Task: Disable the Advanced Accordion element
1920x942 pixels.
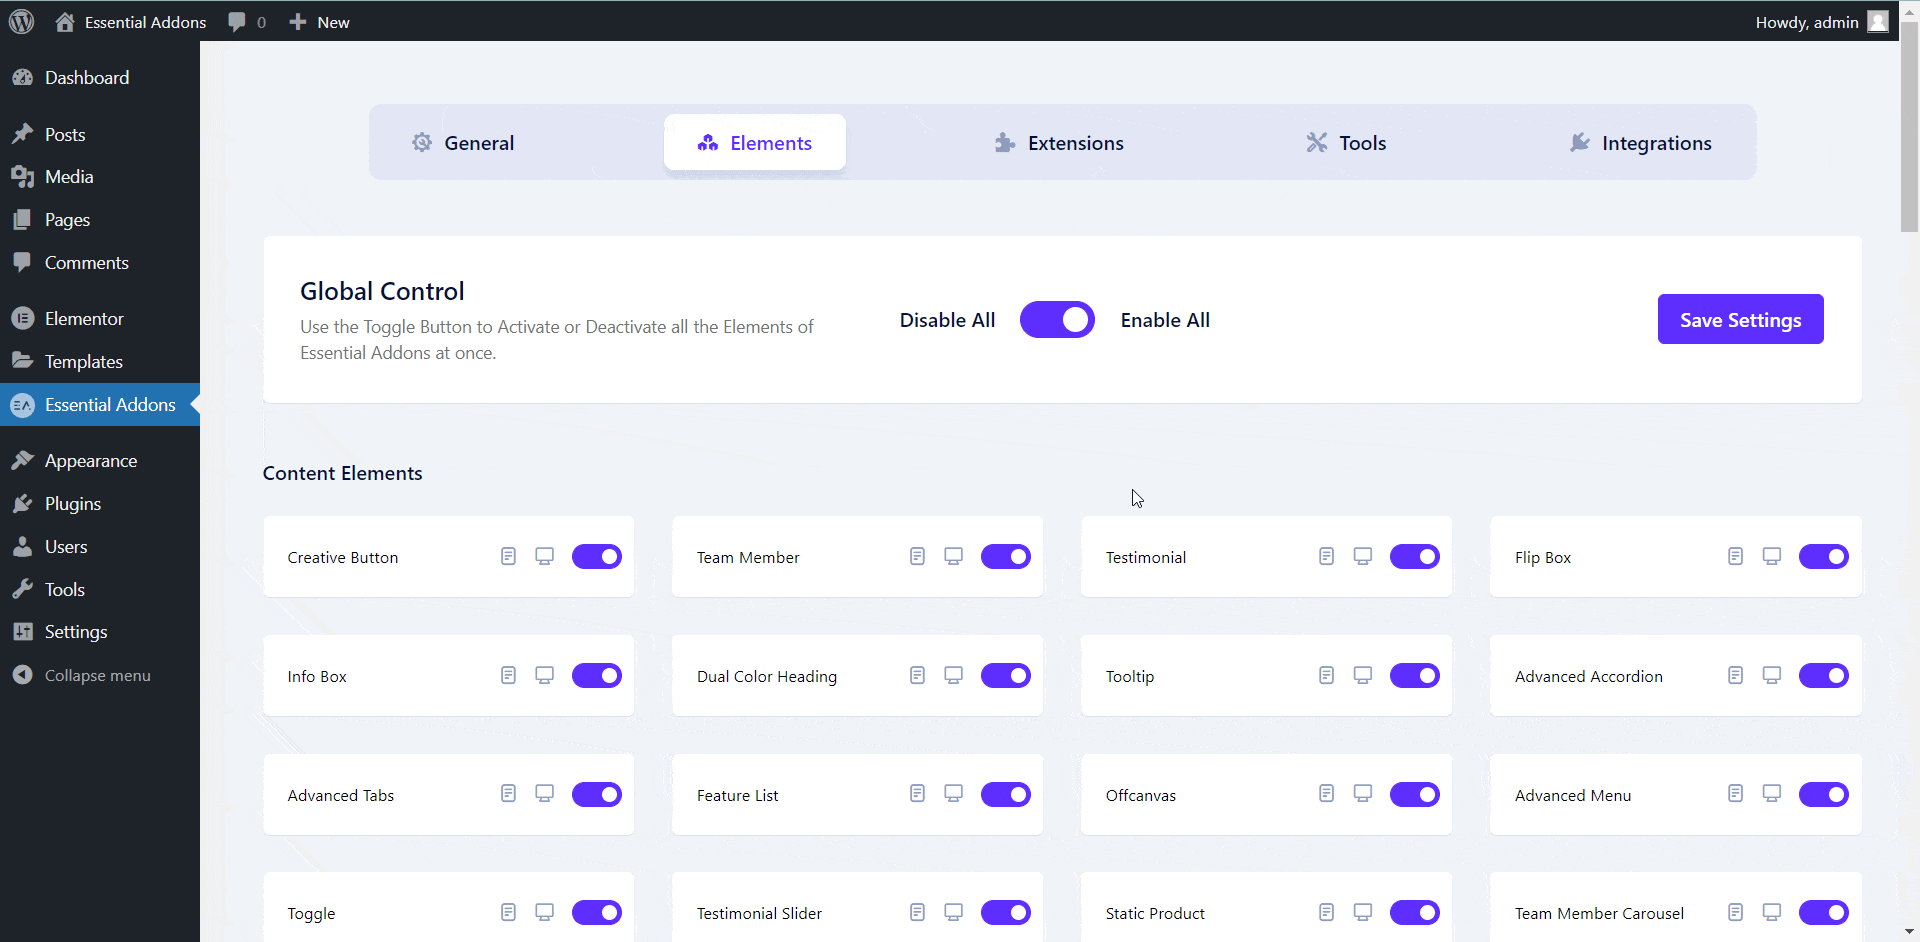Action: (x=1824, y=676)
